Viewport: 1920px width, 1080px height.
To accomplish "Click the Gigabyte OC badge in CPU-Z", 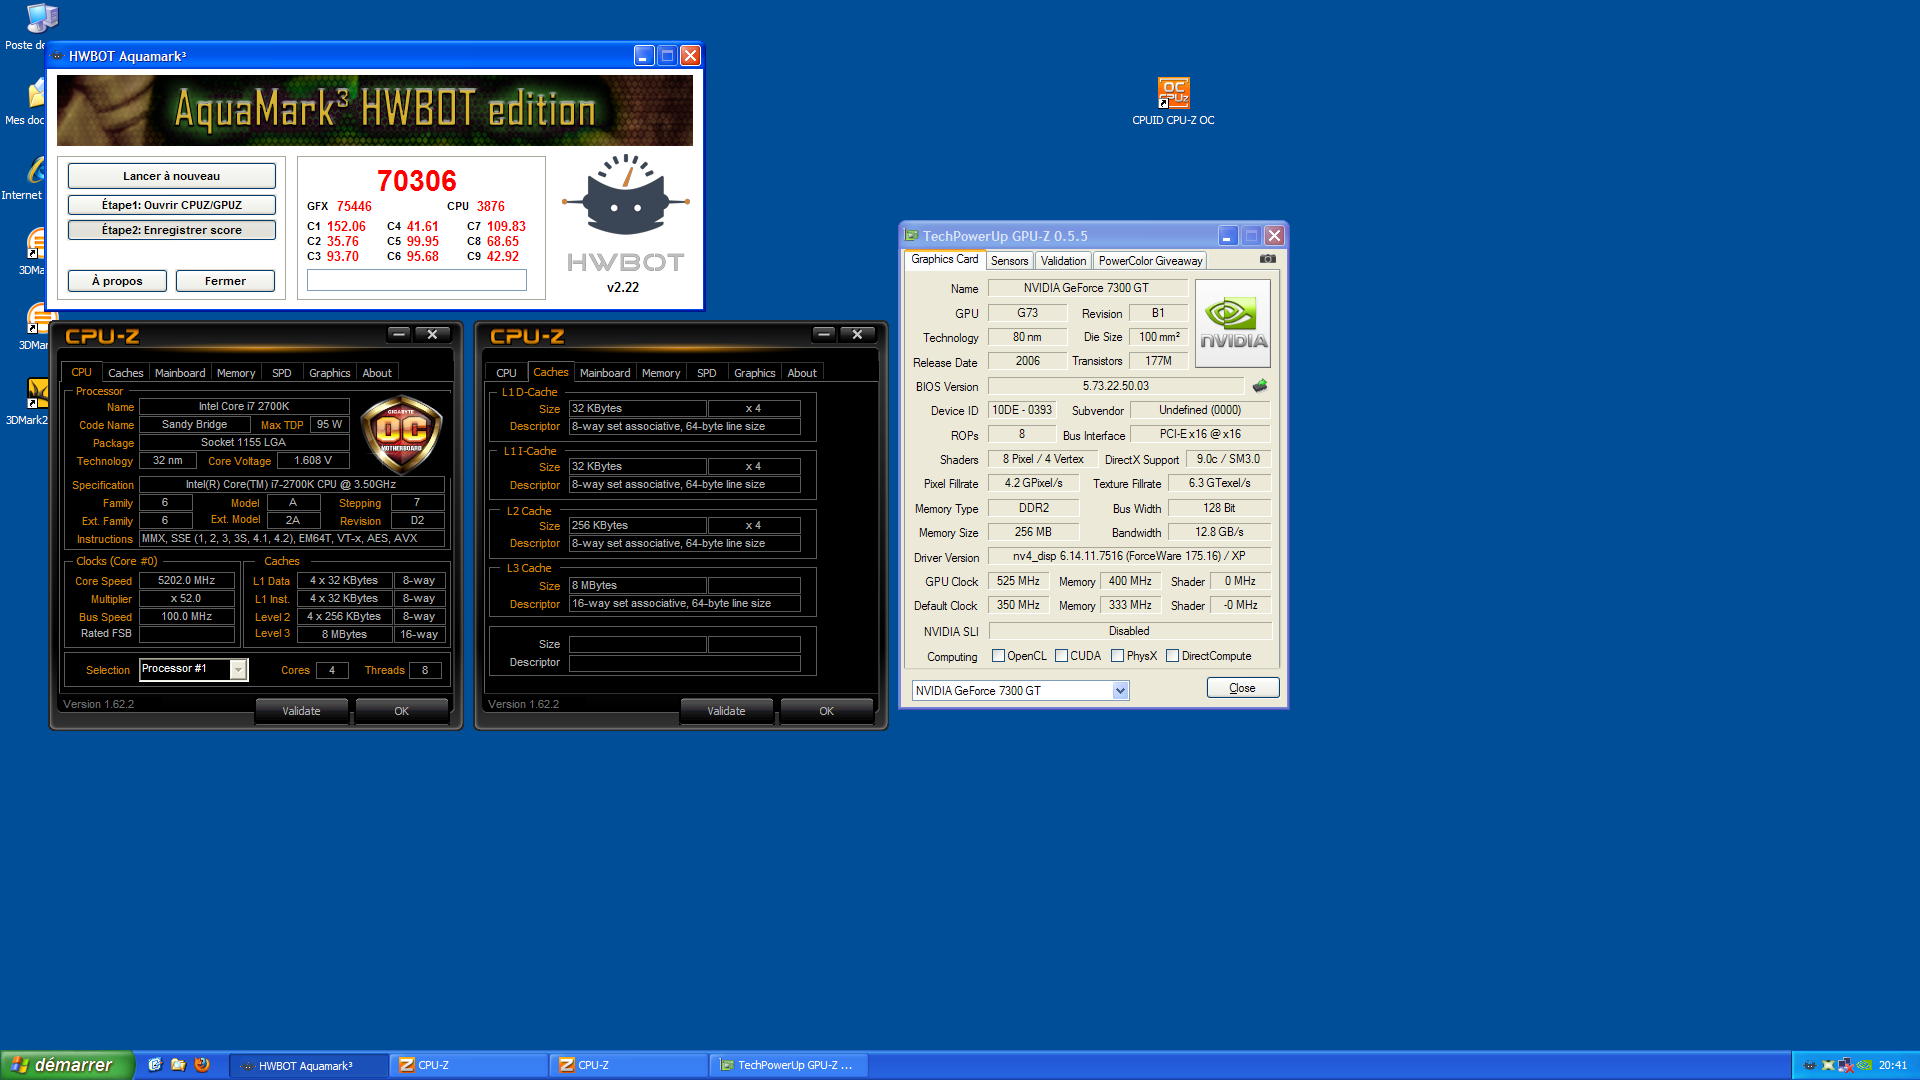I will [401, 433].
